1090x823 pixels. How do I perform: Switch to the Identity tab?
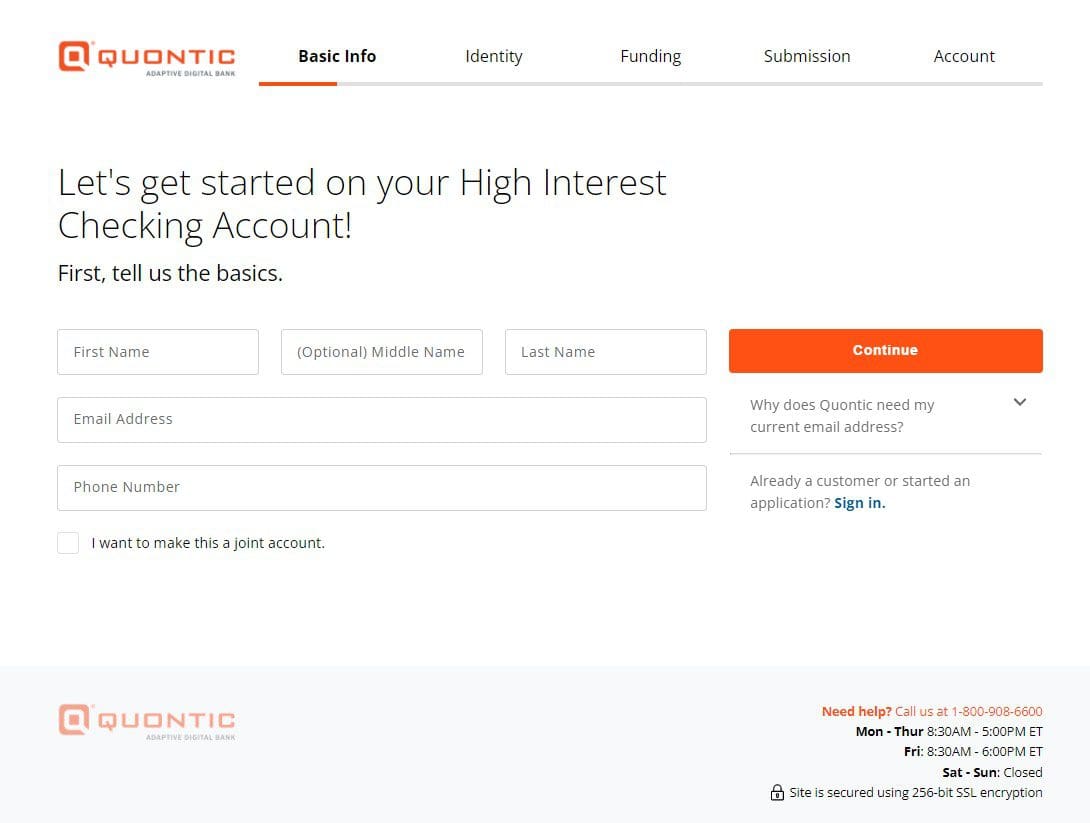point(494,56)
